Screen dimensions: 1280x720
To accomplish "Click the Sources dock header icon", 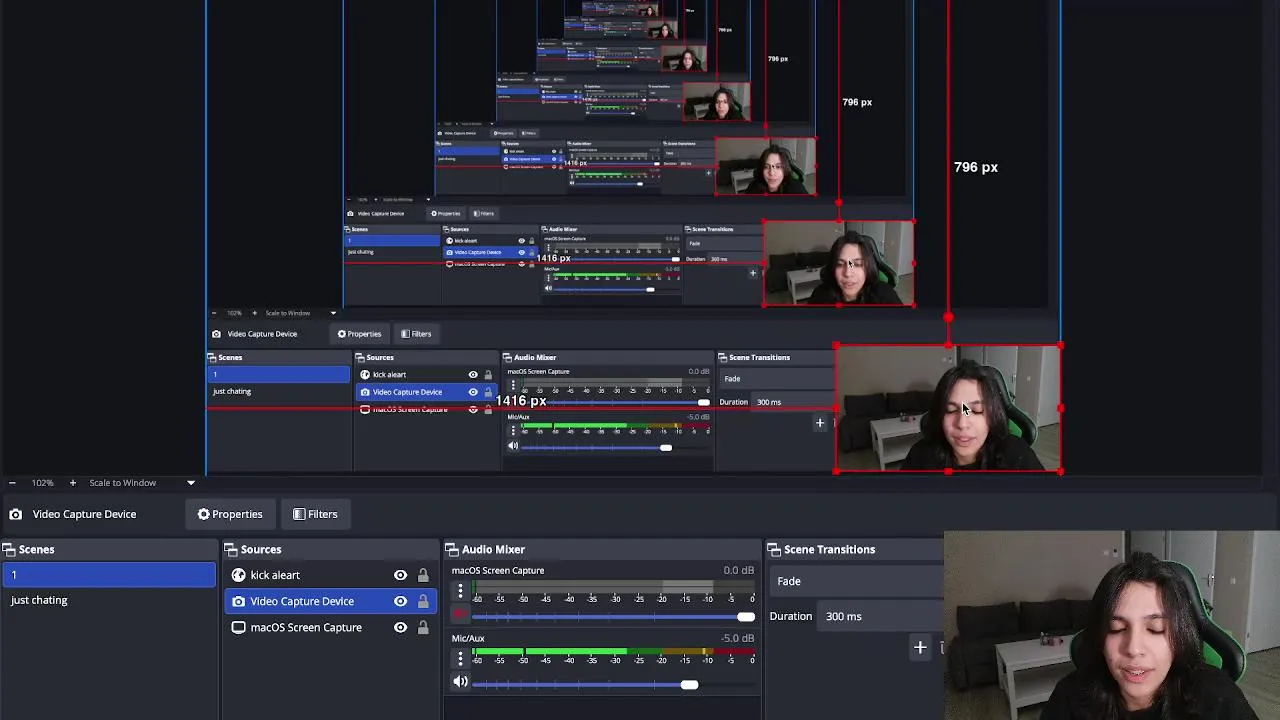I will point(231,549).
